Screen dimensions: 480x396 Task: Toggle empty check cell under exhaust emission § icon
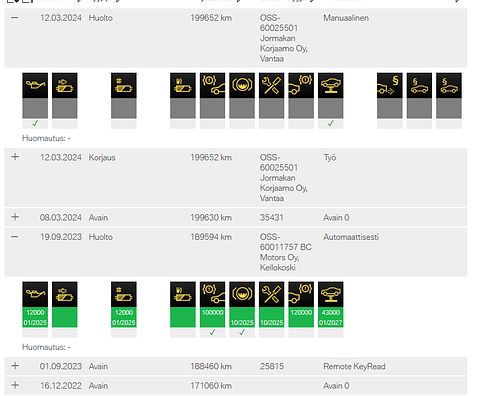tap(390, 124)
